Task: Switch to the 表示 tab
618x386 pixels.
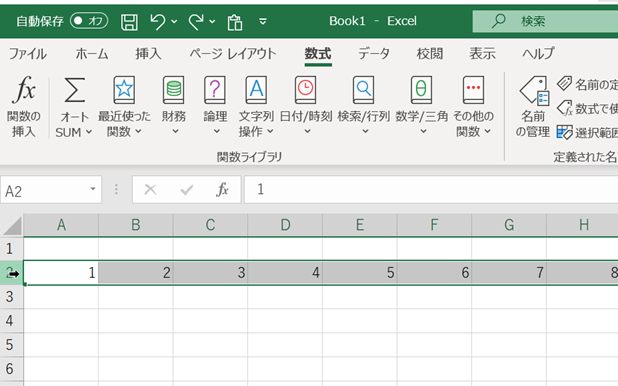Action: (482, 54)
